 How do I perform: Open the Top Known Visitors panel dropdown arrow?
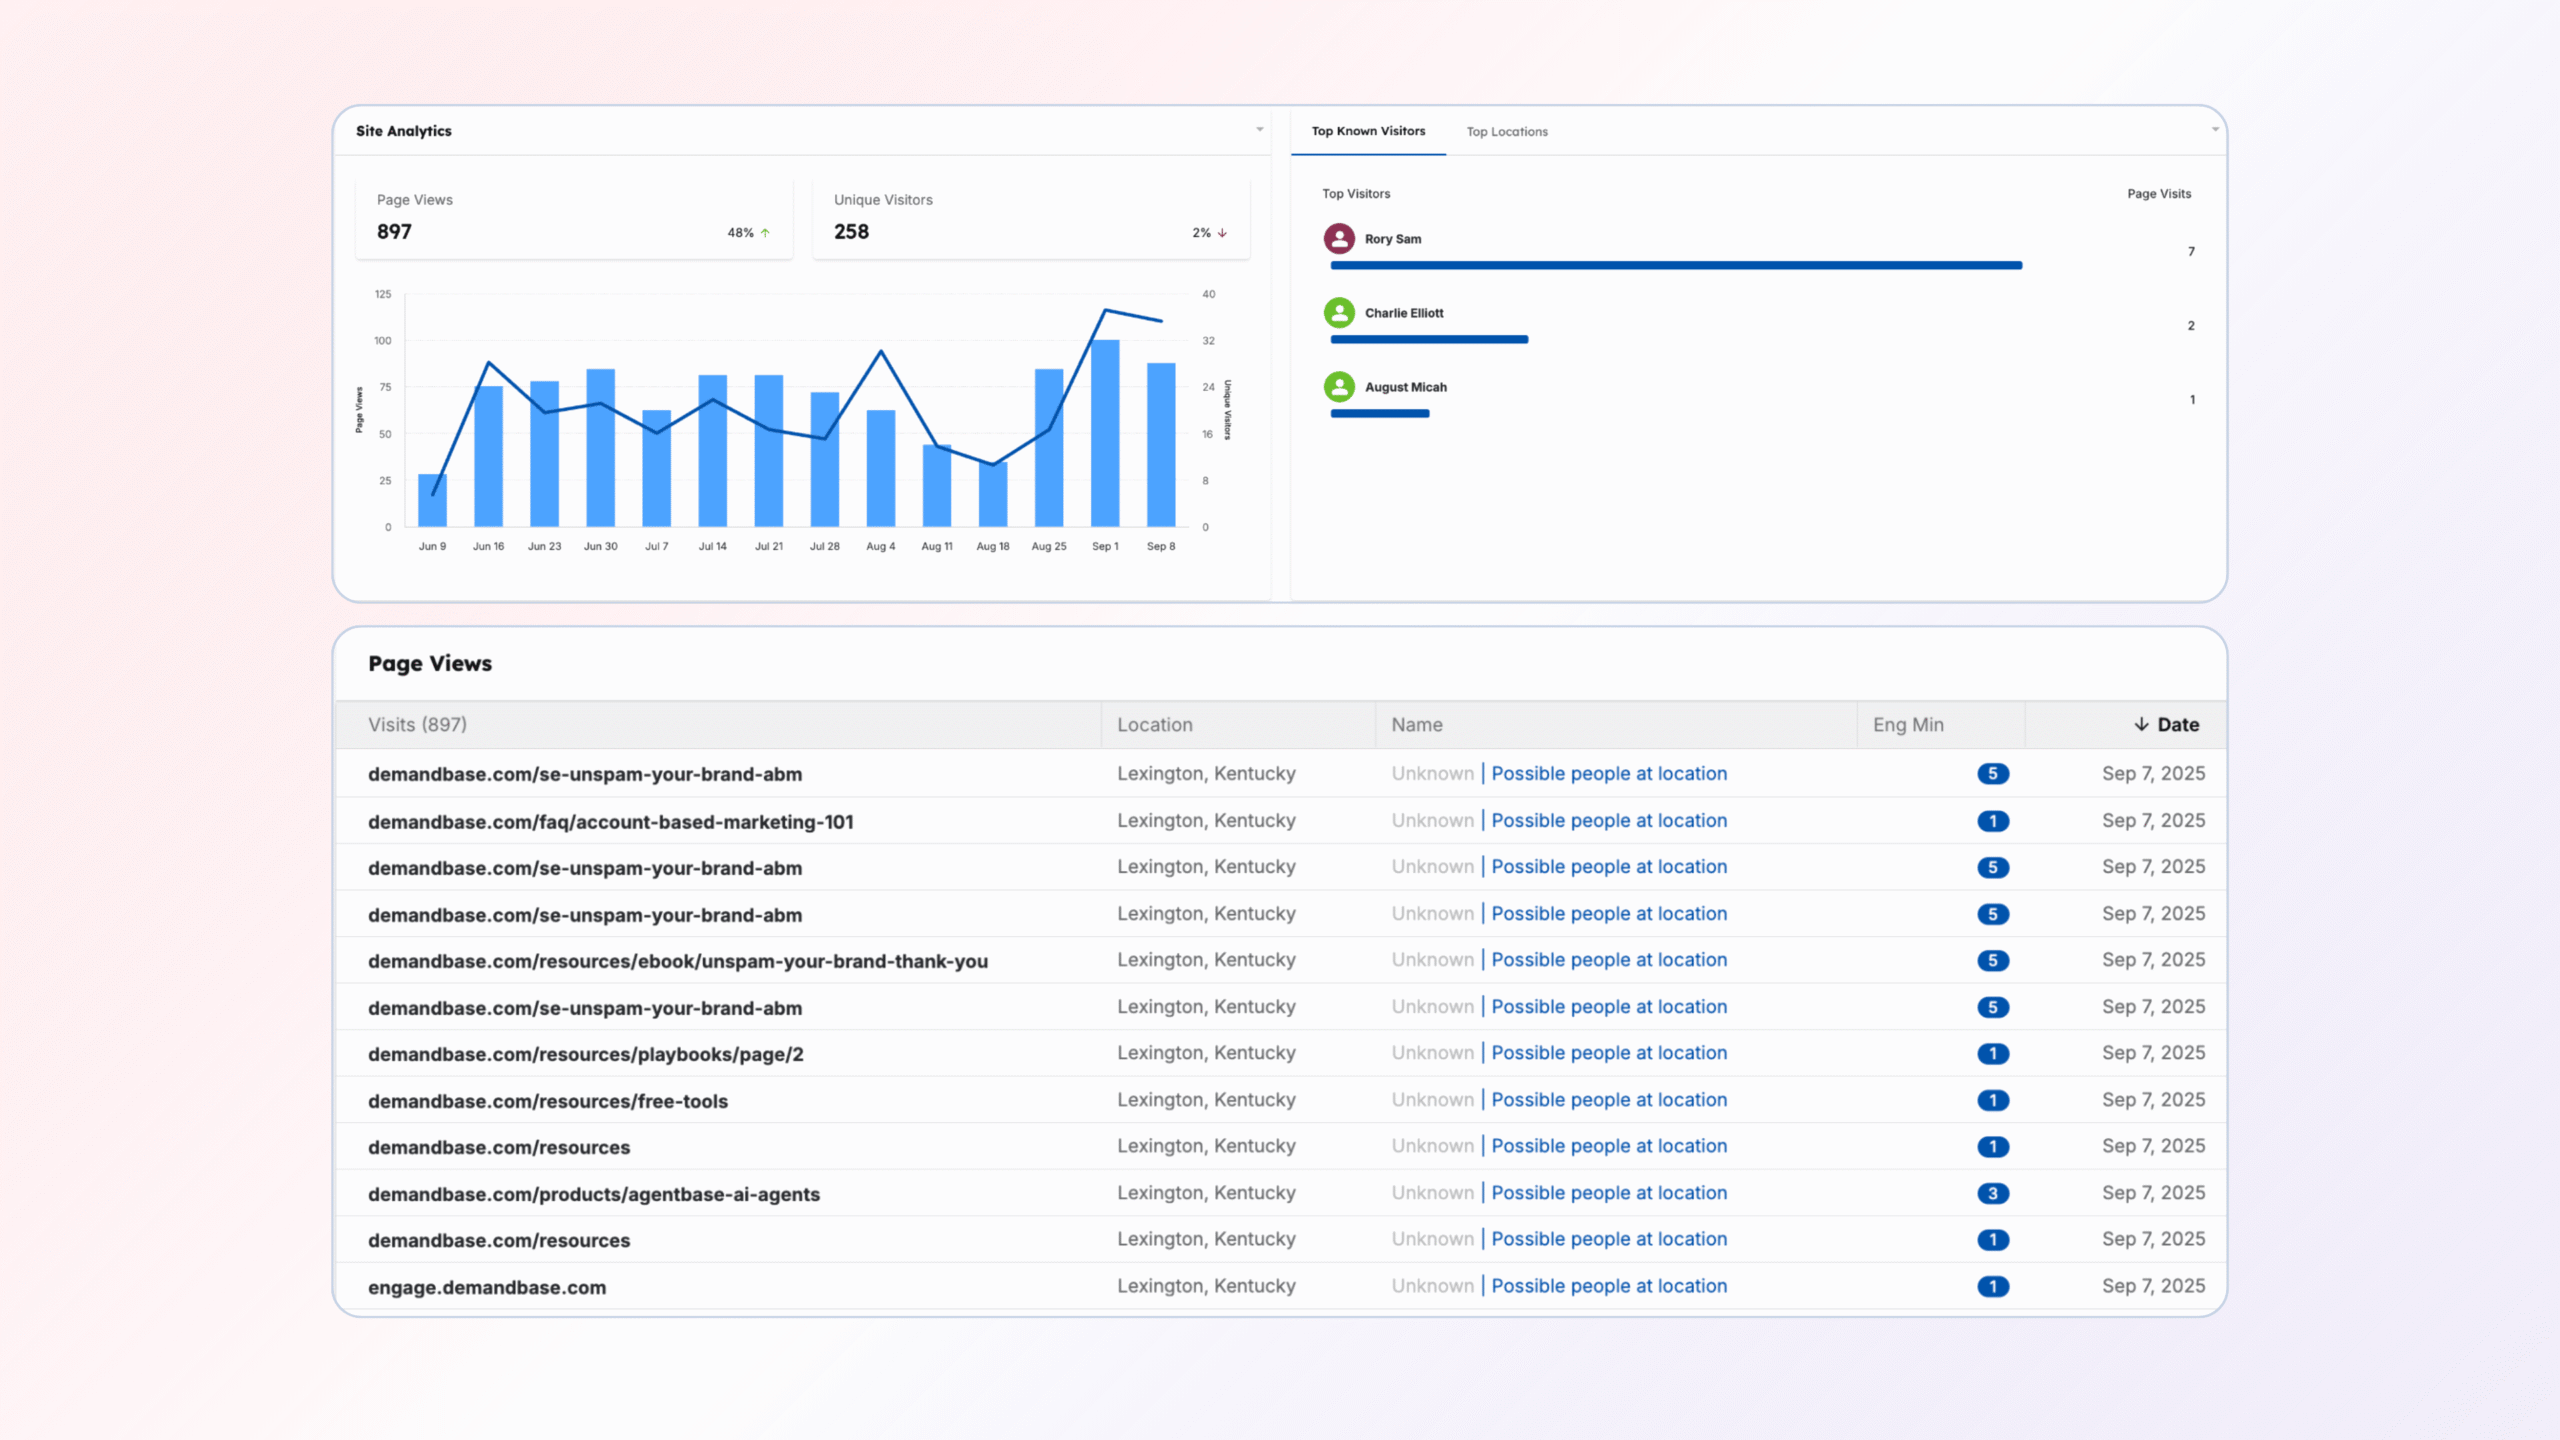pos(2215,130)
